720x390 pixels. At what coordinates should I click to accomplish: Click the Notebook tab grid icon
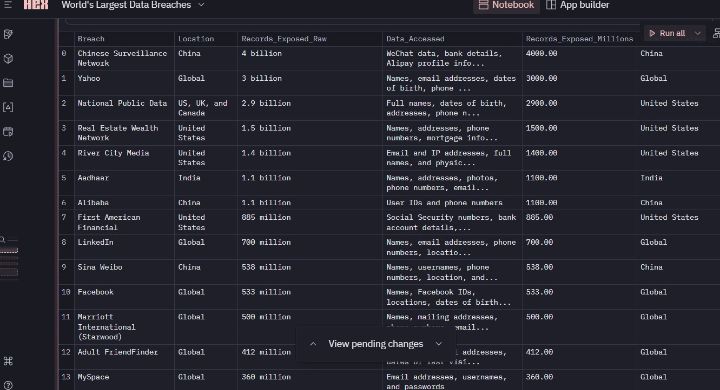point(483,5)
